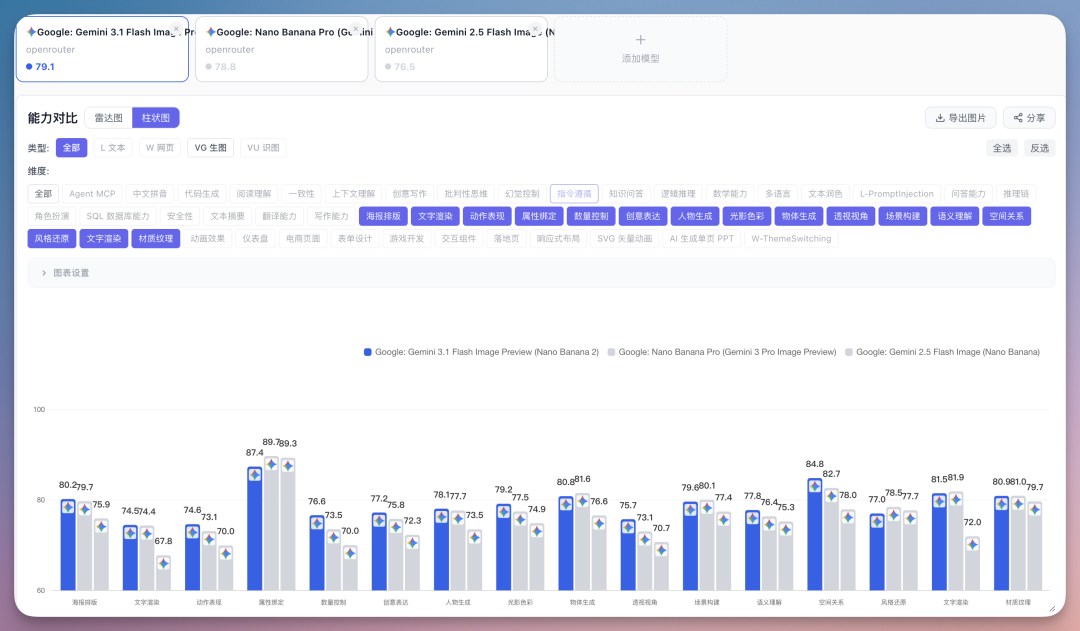The image size is (1080, 631).
Task: Remove the Gemini 2.5 Flash Image model card
Action: coord(535,29)
